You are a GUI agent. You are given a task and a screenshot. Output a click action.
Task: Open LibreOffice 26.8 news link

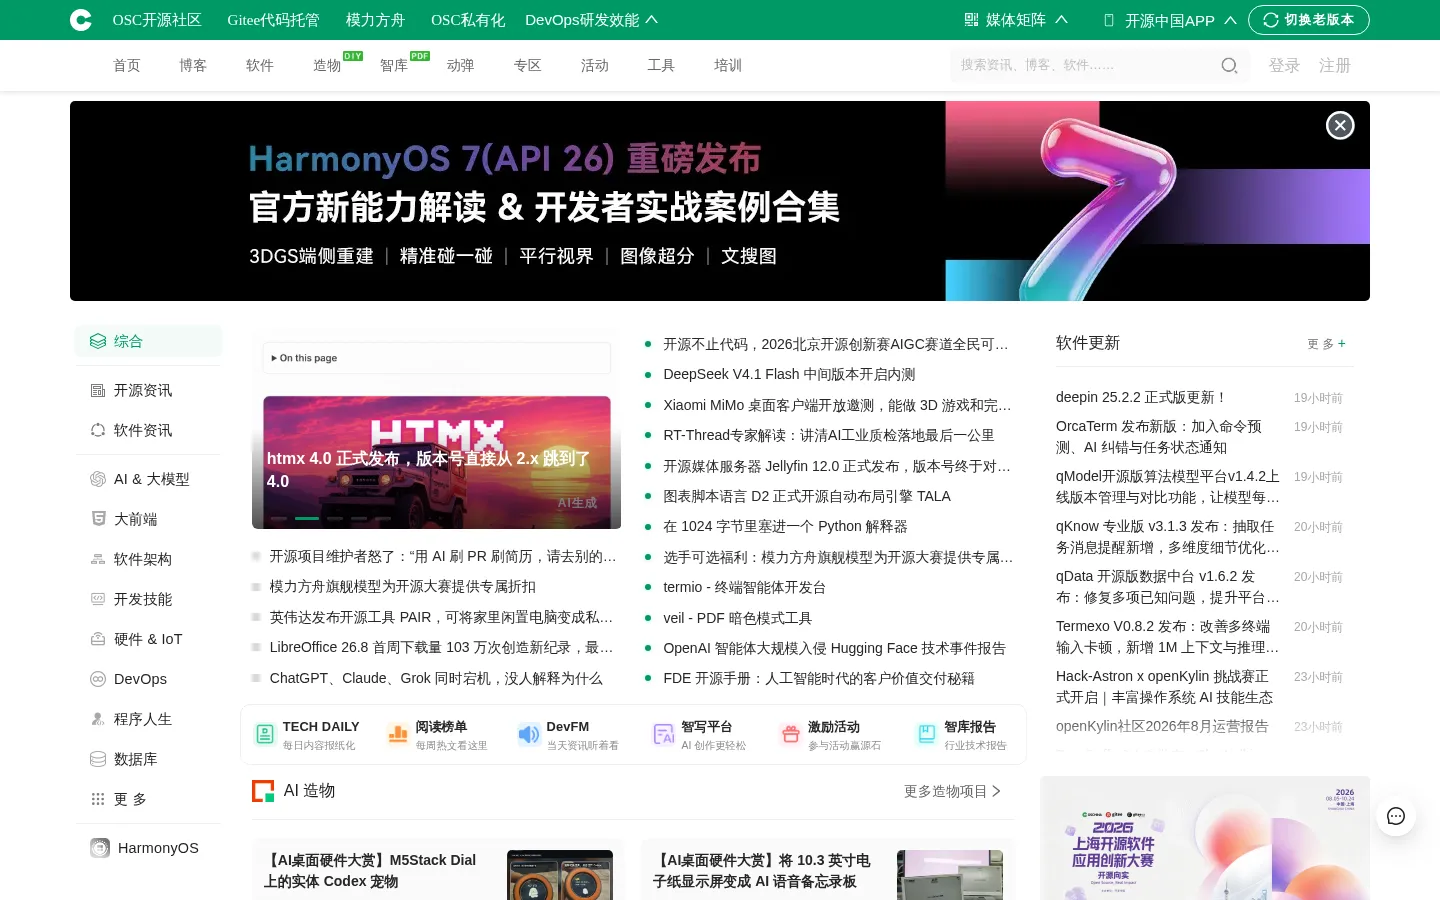pos(441,647)
